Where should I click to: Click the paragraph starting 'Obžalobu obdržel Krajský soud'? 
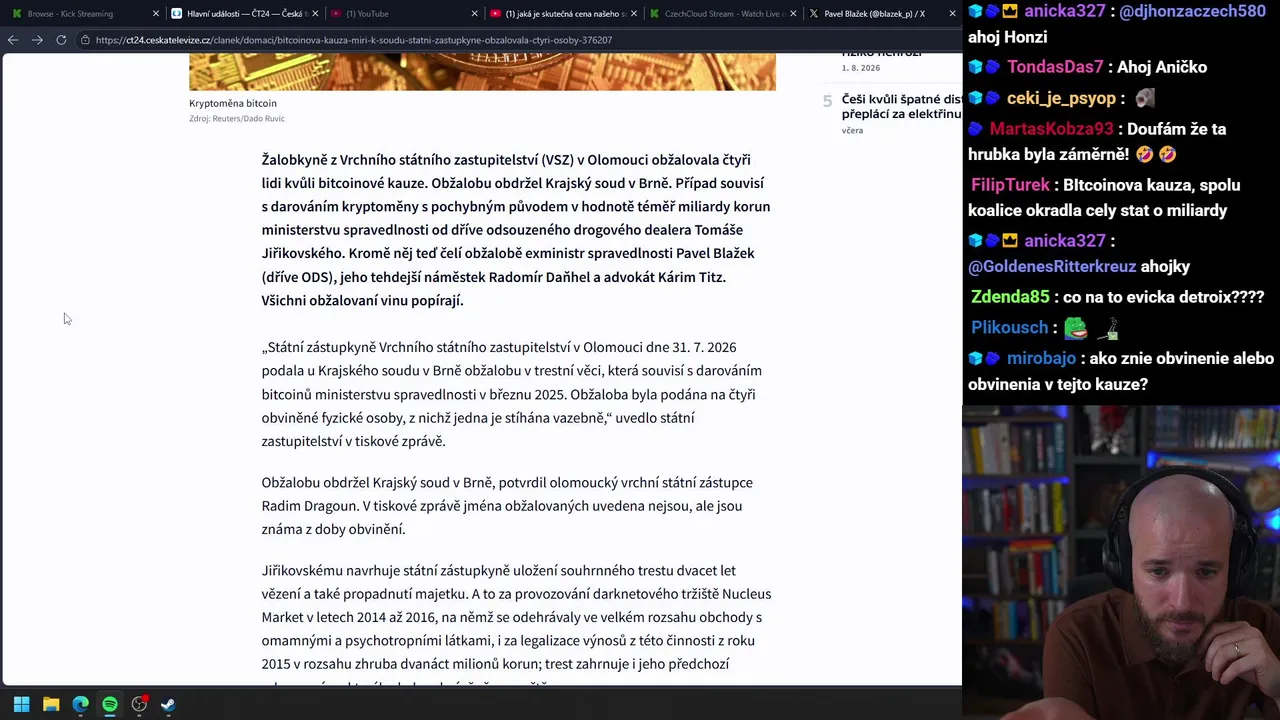pos(507,506)
